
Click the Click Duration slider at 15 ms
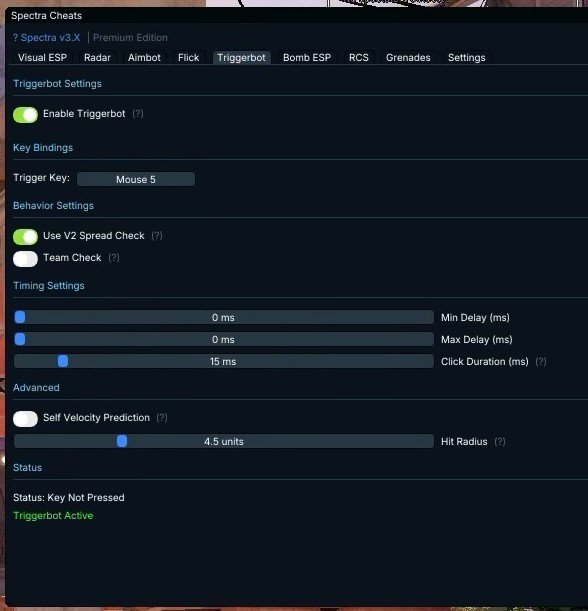pos(224,361)
